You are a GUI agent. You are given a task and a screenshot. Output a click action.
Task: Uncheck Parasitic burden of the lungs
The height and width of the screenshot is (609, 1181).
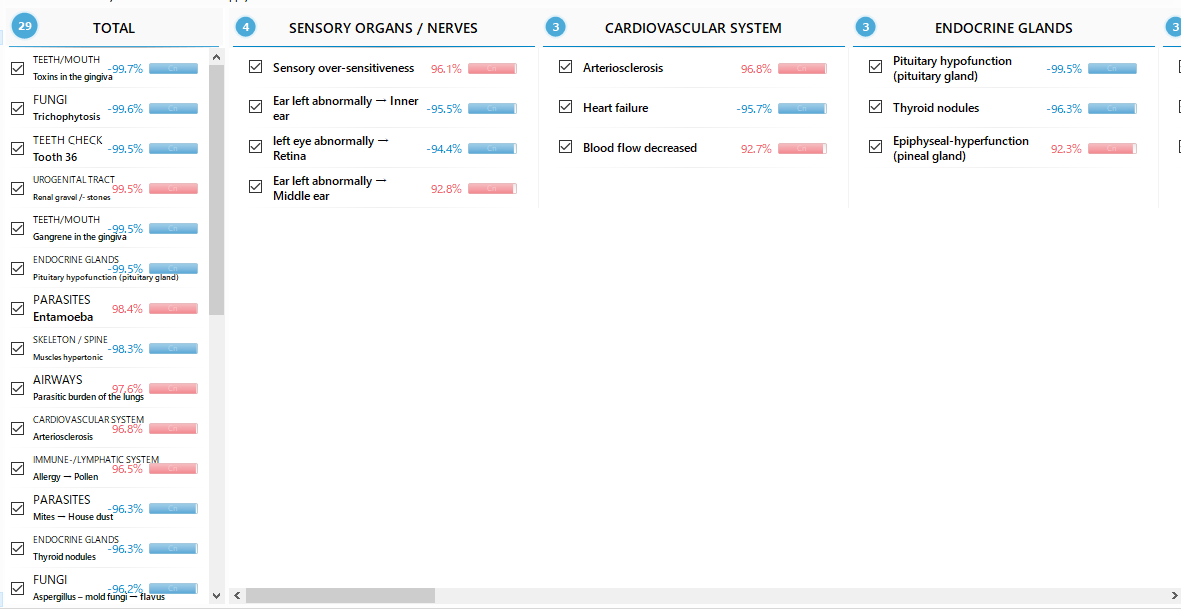[17, 388]
